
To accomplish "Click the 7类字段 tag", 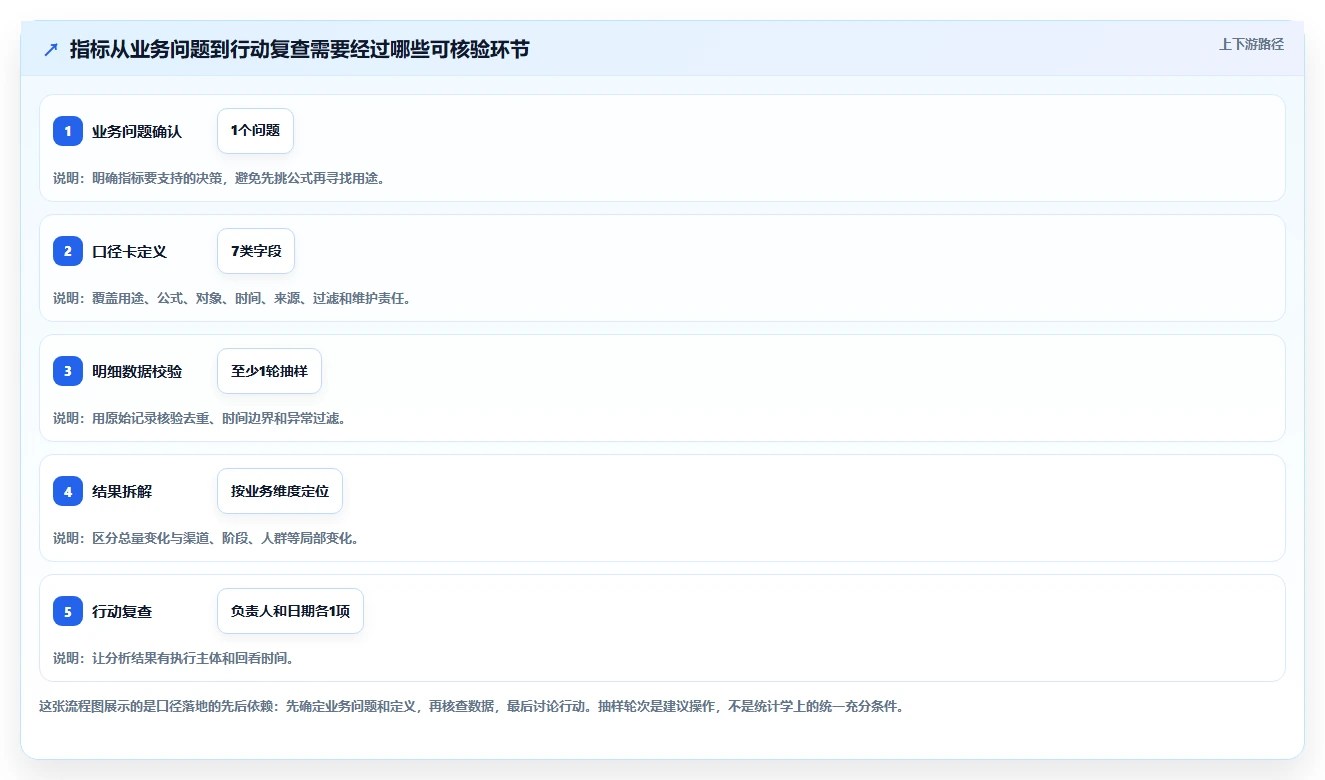I will [x=256, y=251].
